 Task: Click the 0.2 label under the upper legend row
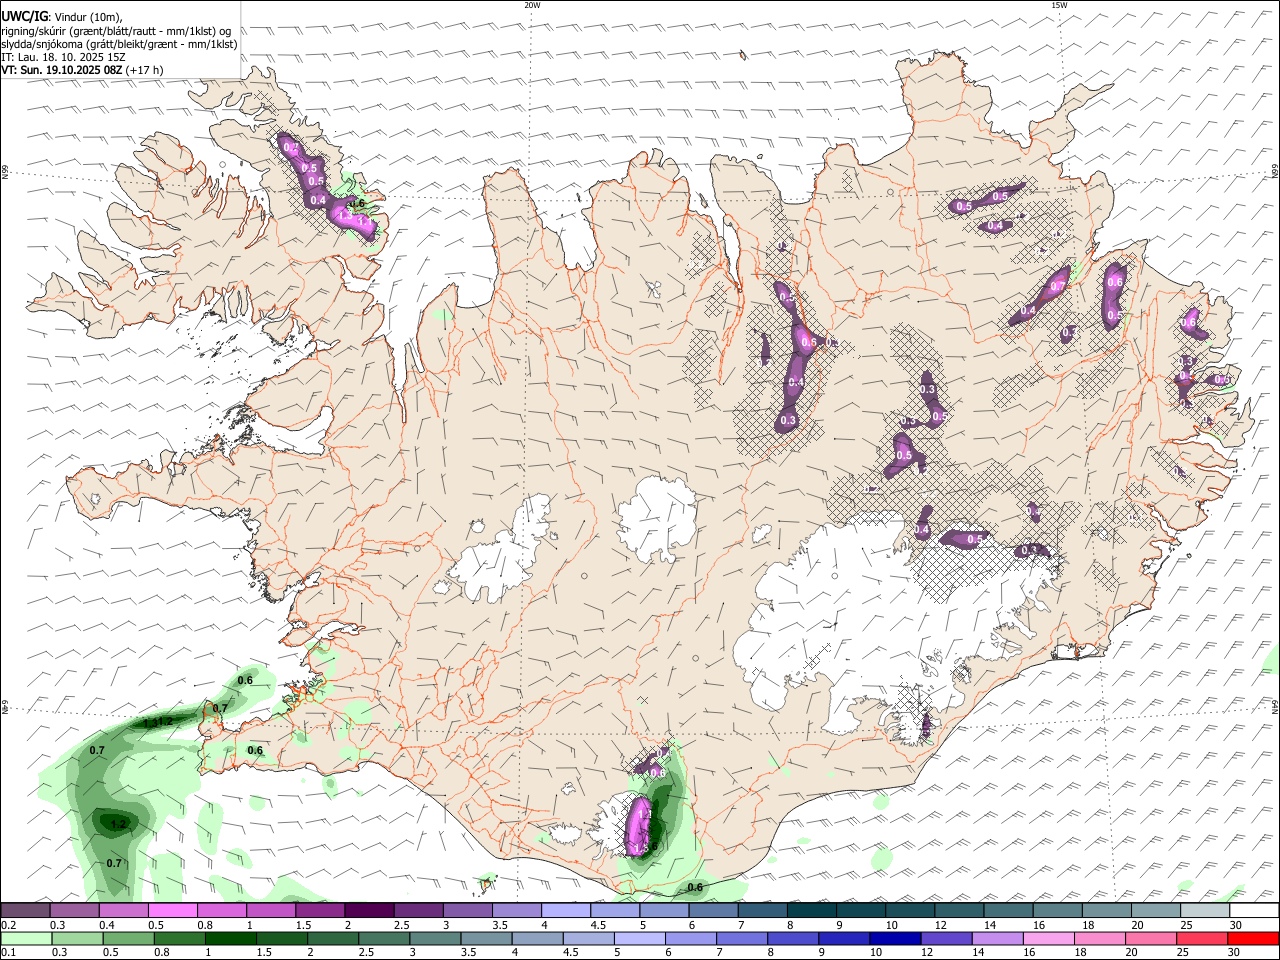[7, 925]
